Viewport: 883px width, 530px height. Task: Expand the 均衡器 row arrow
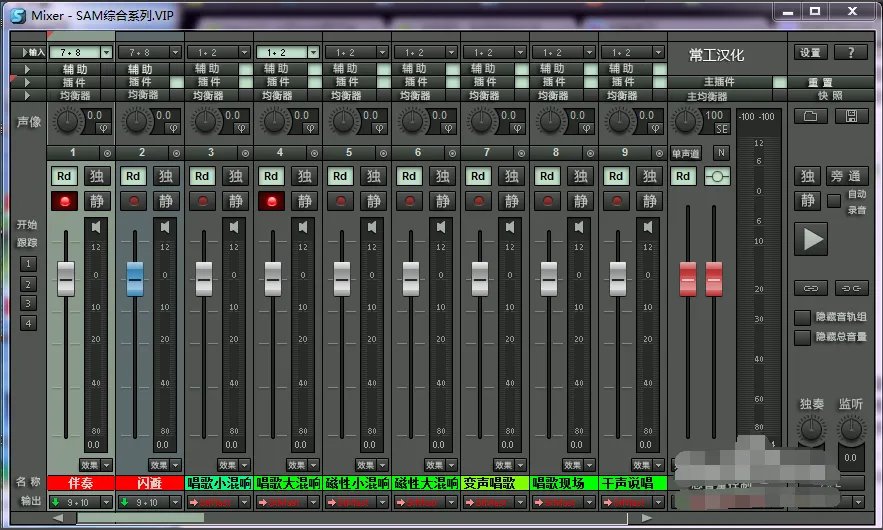coord(27,95)
